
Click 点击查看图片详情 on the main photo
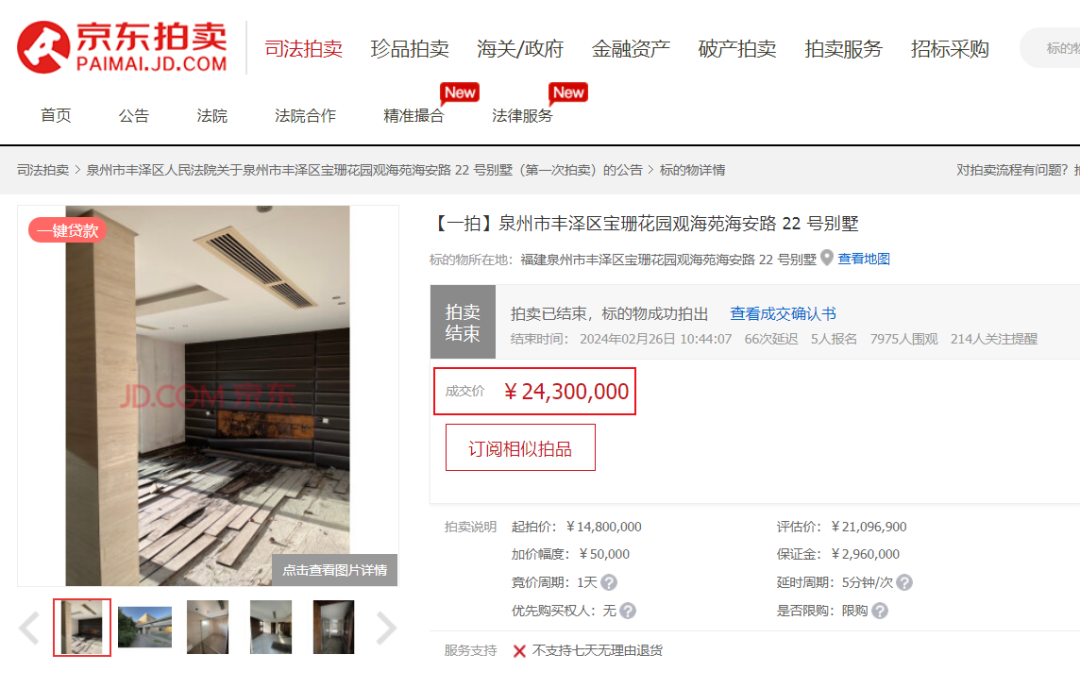334,570
